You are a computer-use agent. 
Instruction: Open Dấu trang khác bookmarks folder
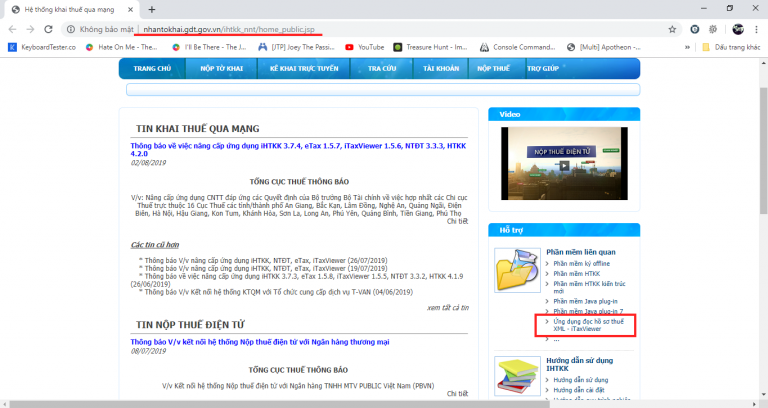[x=731, y=47]
